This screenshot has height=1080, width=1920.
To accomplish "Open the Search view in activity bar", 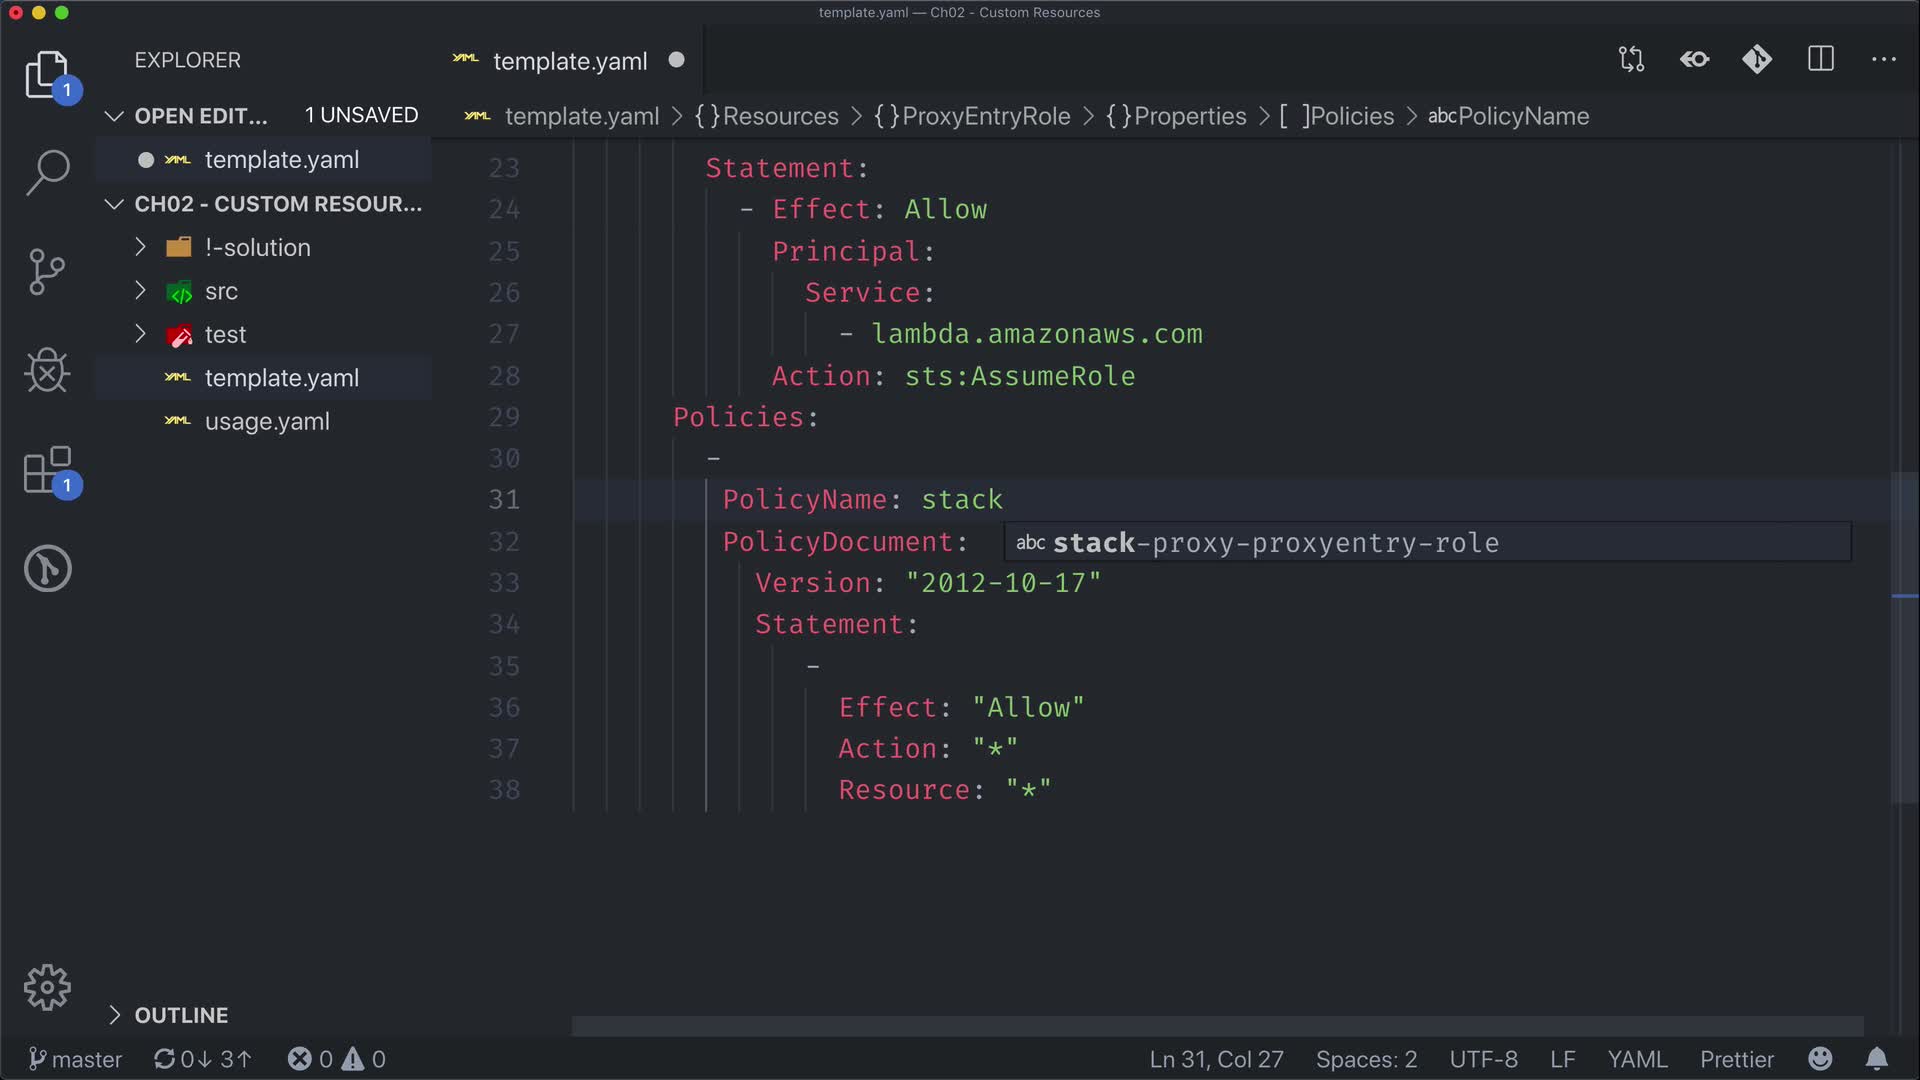I will [x=47, y=172].
